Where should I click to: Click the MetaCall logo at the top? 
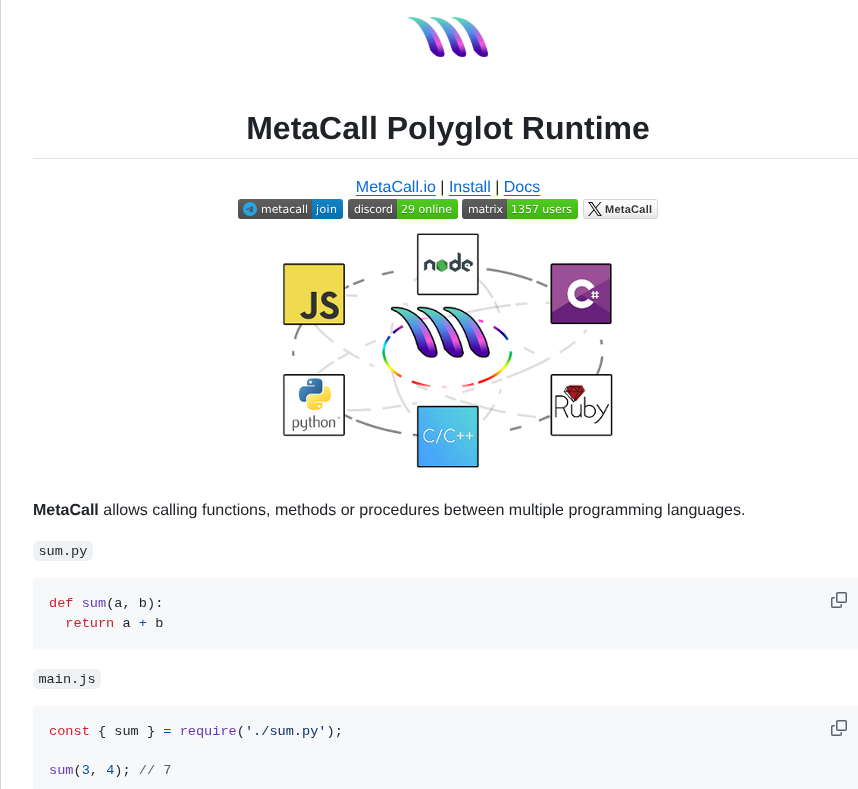point(447,37)
